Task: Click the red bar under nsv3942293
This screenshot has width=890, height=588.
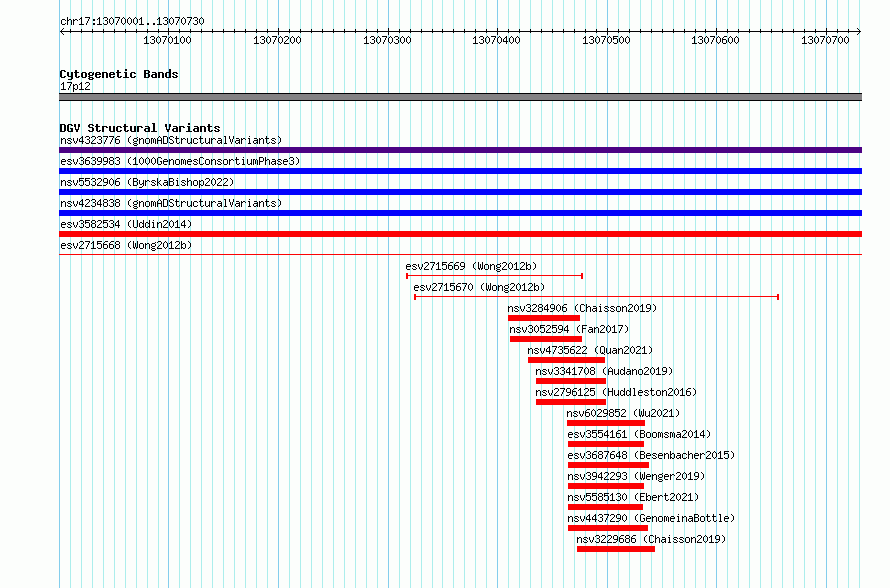Action: pyautogui.click(x=606, y=486)
